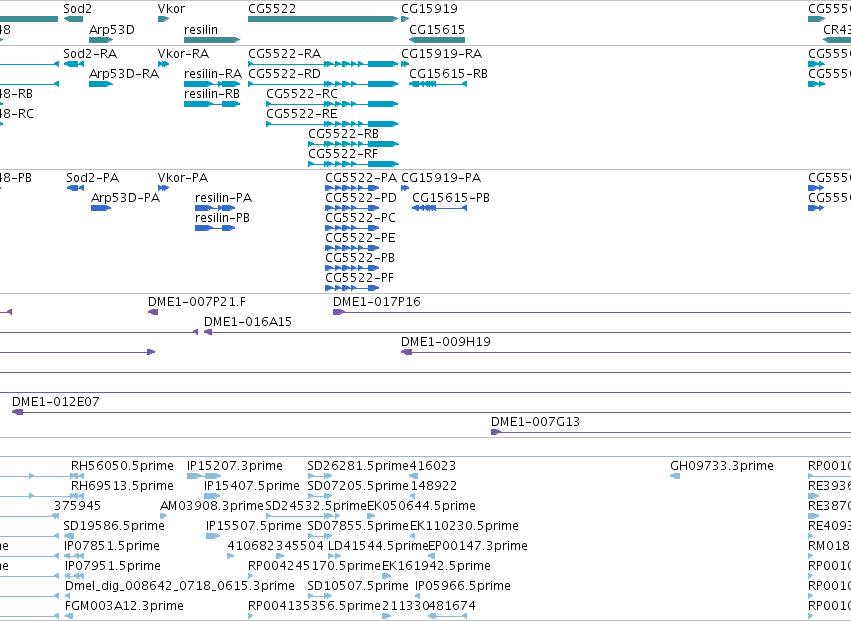The width and height of the screenshot is (851, 621).
Task: Click the CG5522-RA transcript label
Action: point(284,54)
